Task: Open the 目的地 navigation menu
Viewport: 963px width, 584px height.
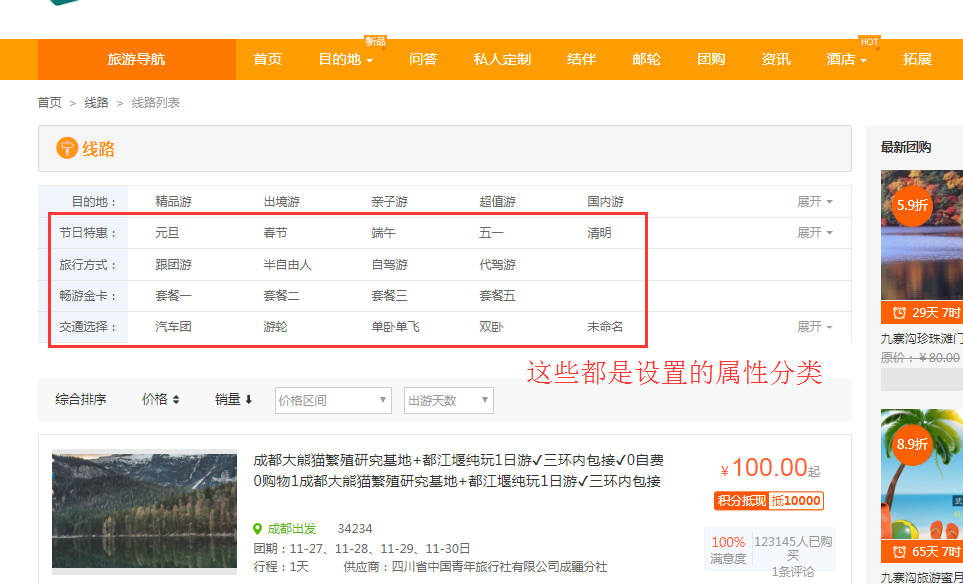Action: click(345, 60)
